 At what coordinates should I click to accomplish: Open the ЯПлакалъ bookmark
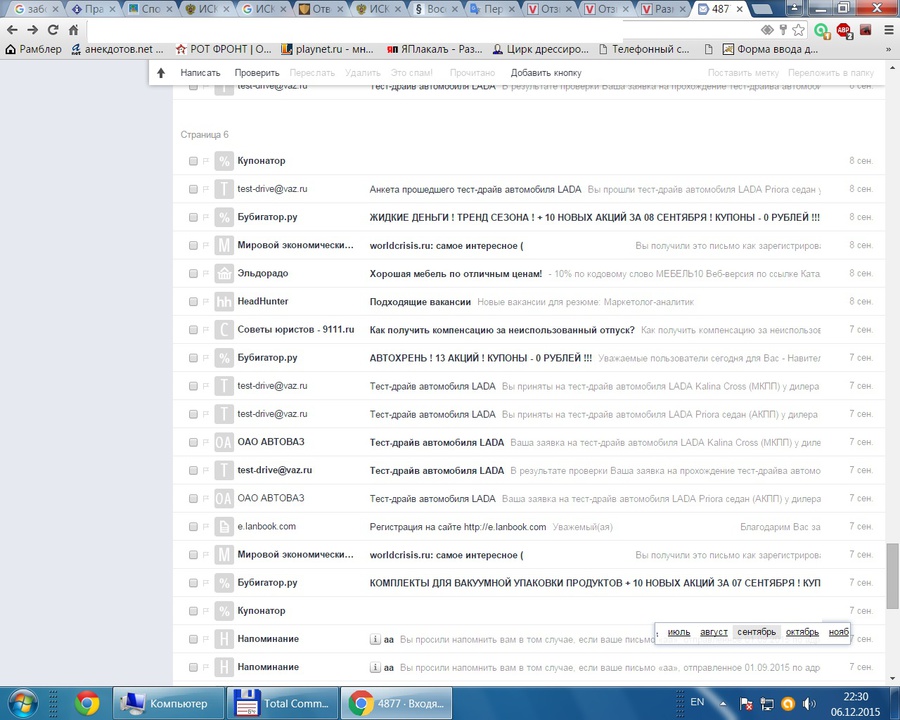tap(435, 49)
